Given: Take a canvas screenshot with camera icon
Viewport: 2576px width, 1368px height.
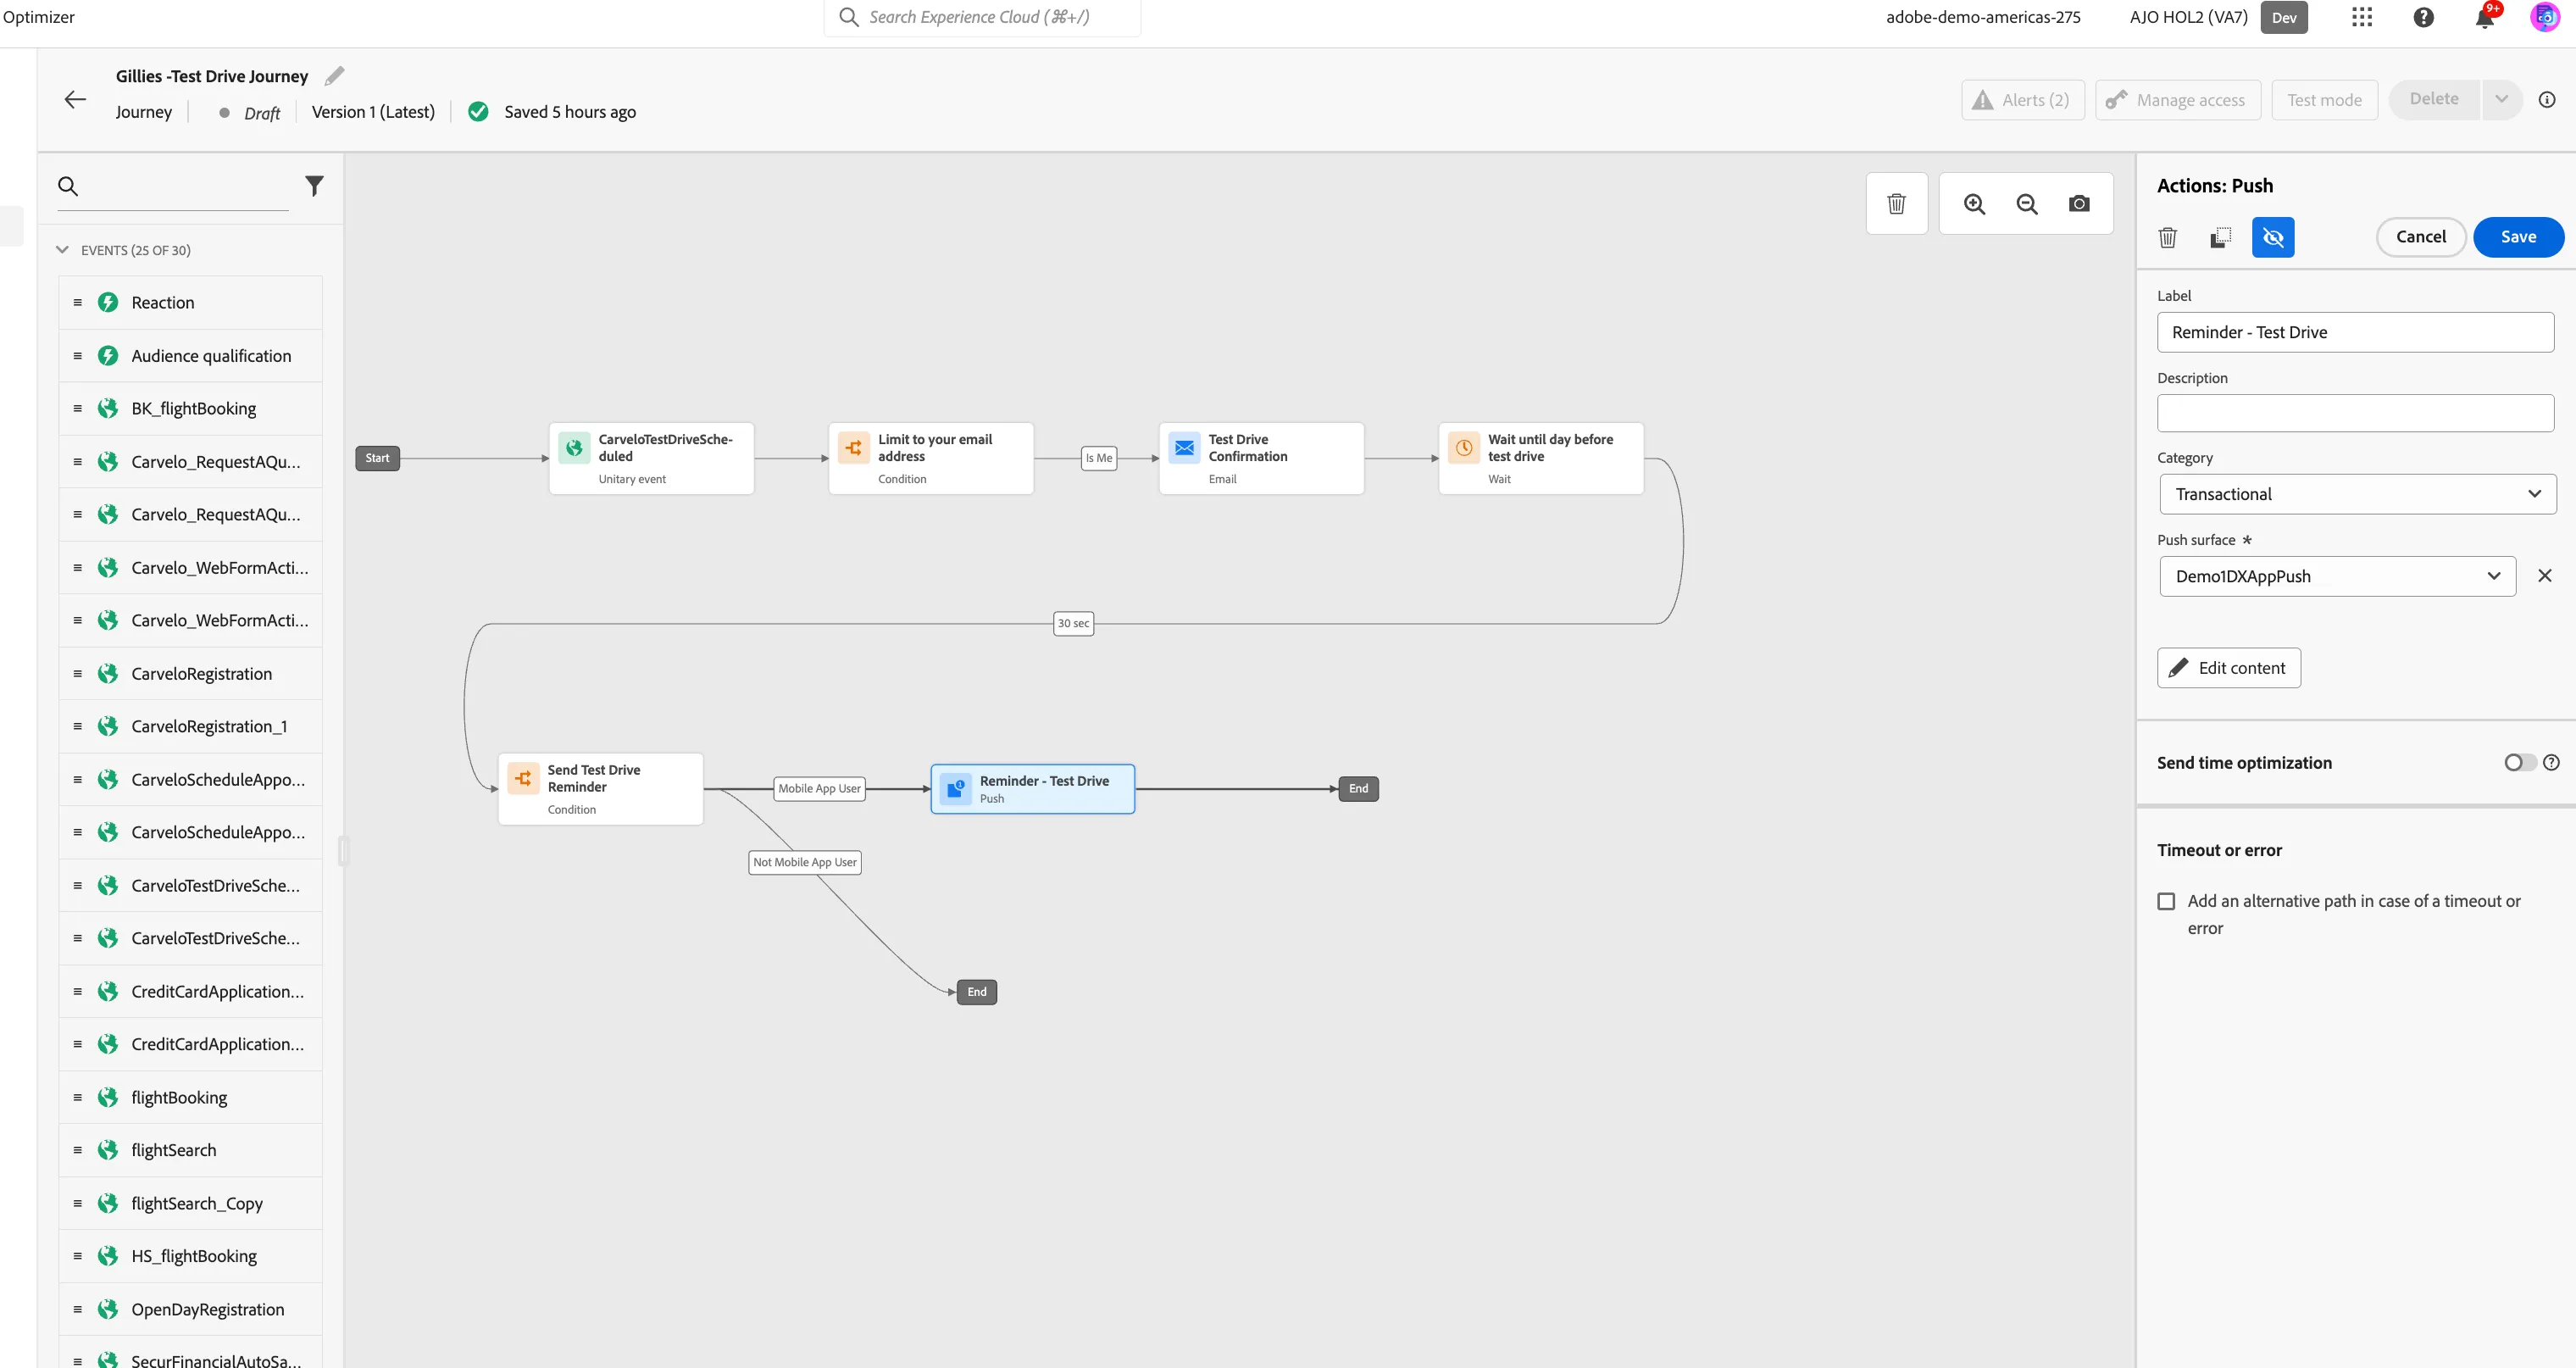Looking at the screenshot, I should tap(2079, 204).
